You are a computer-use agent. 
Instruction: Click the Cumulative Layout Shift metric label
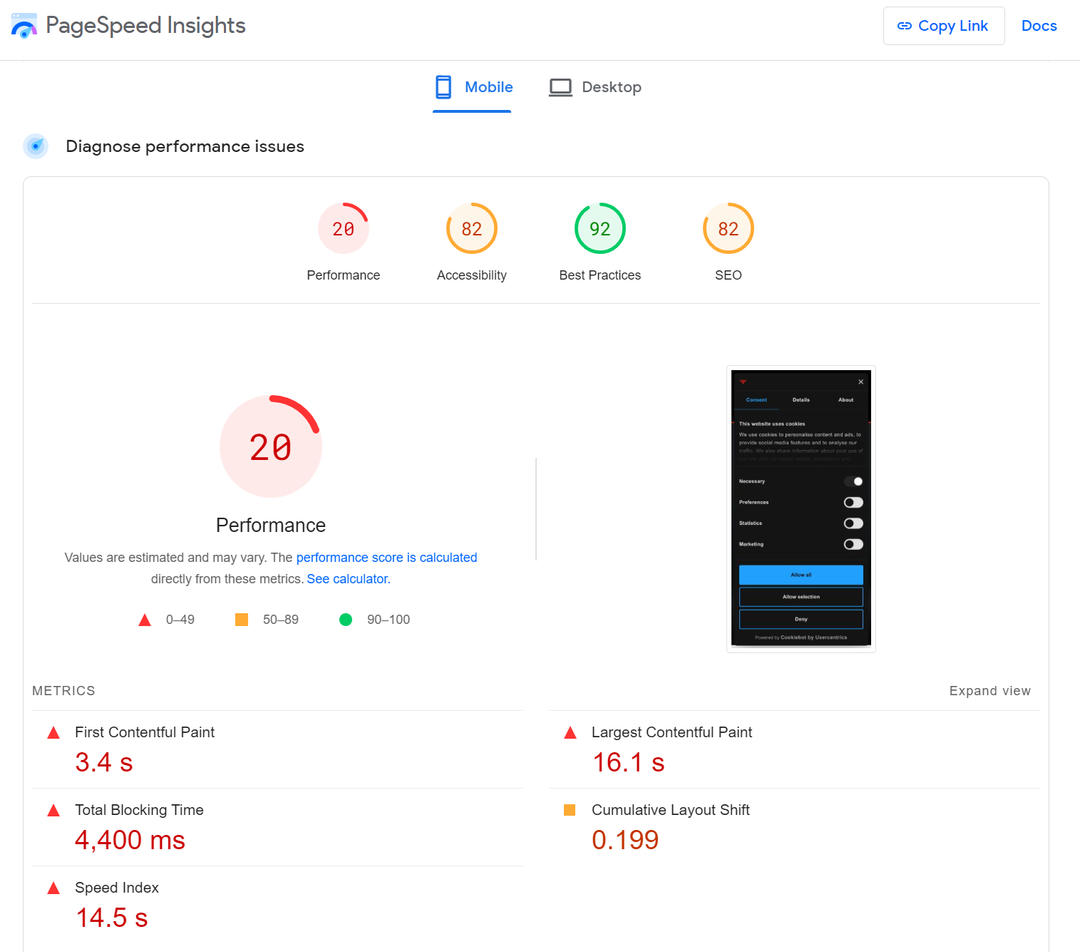coord(670,810)
